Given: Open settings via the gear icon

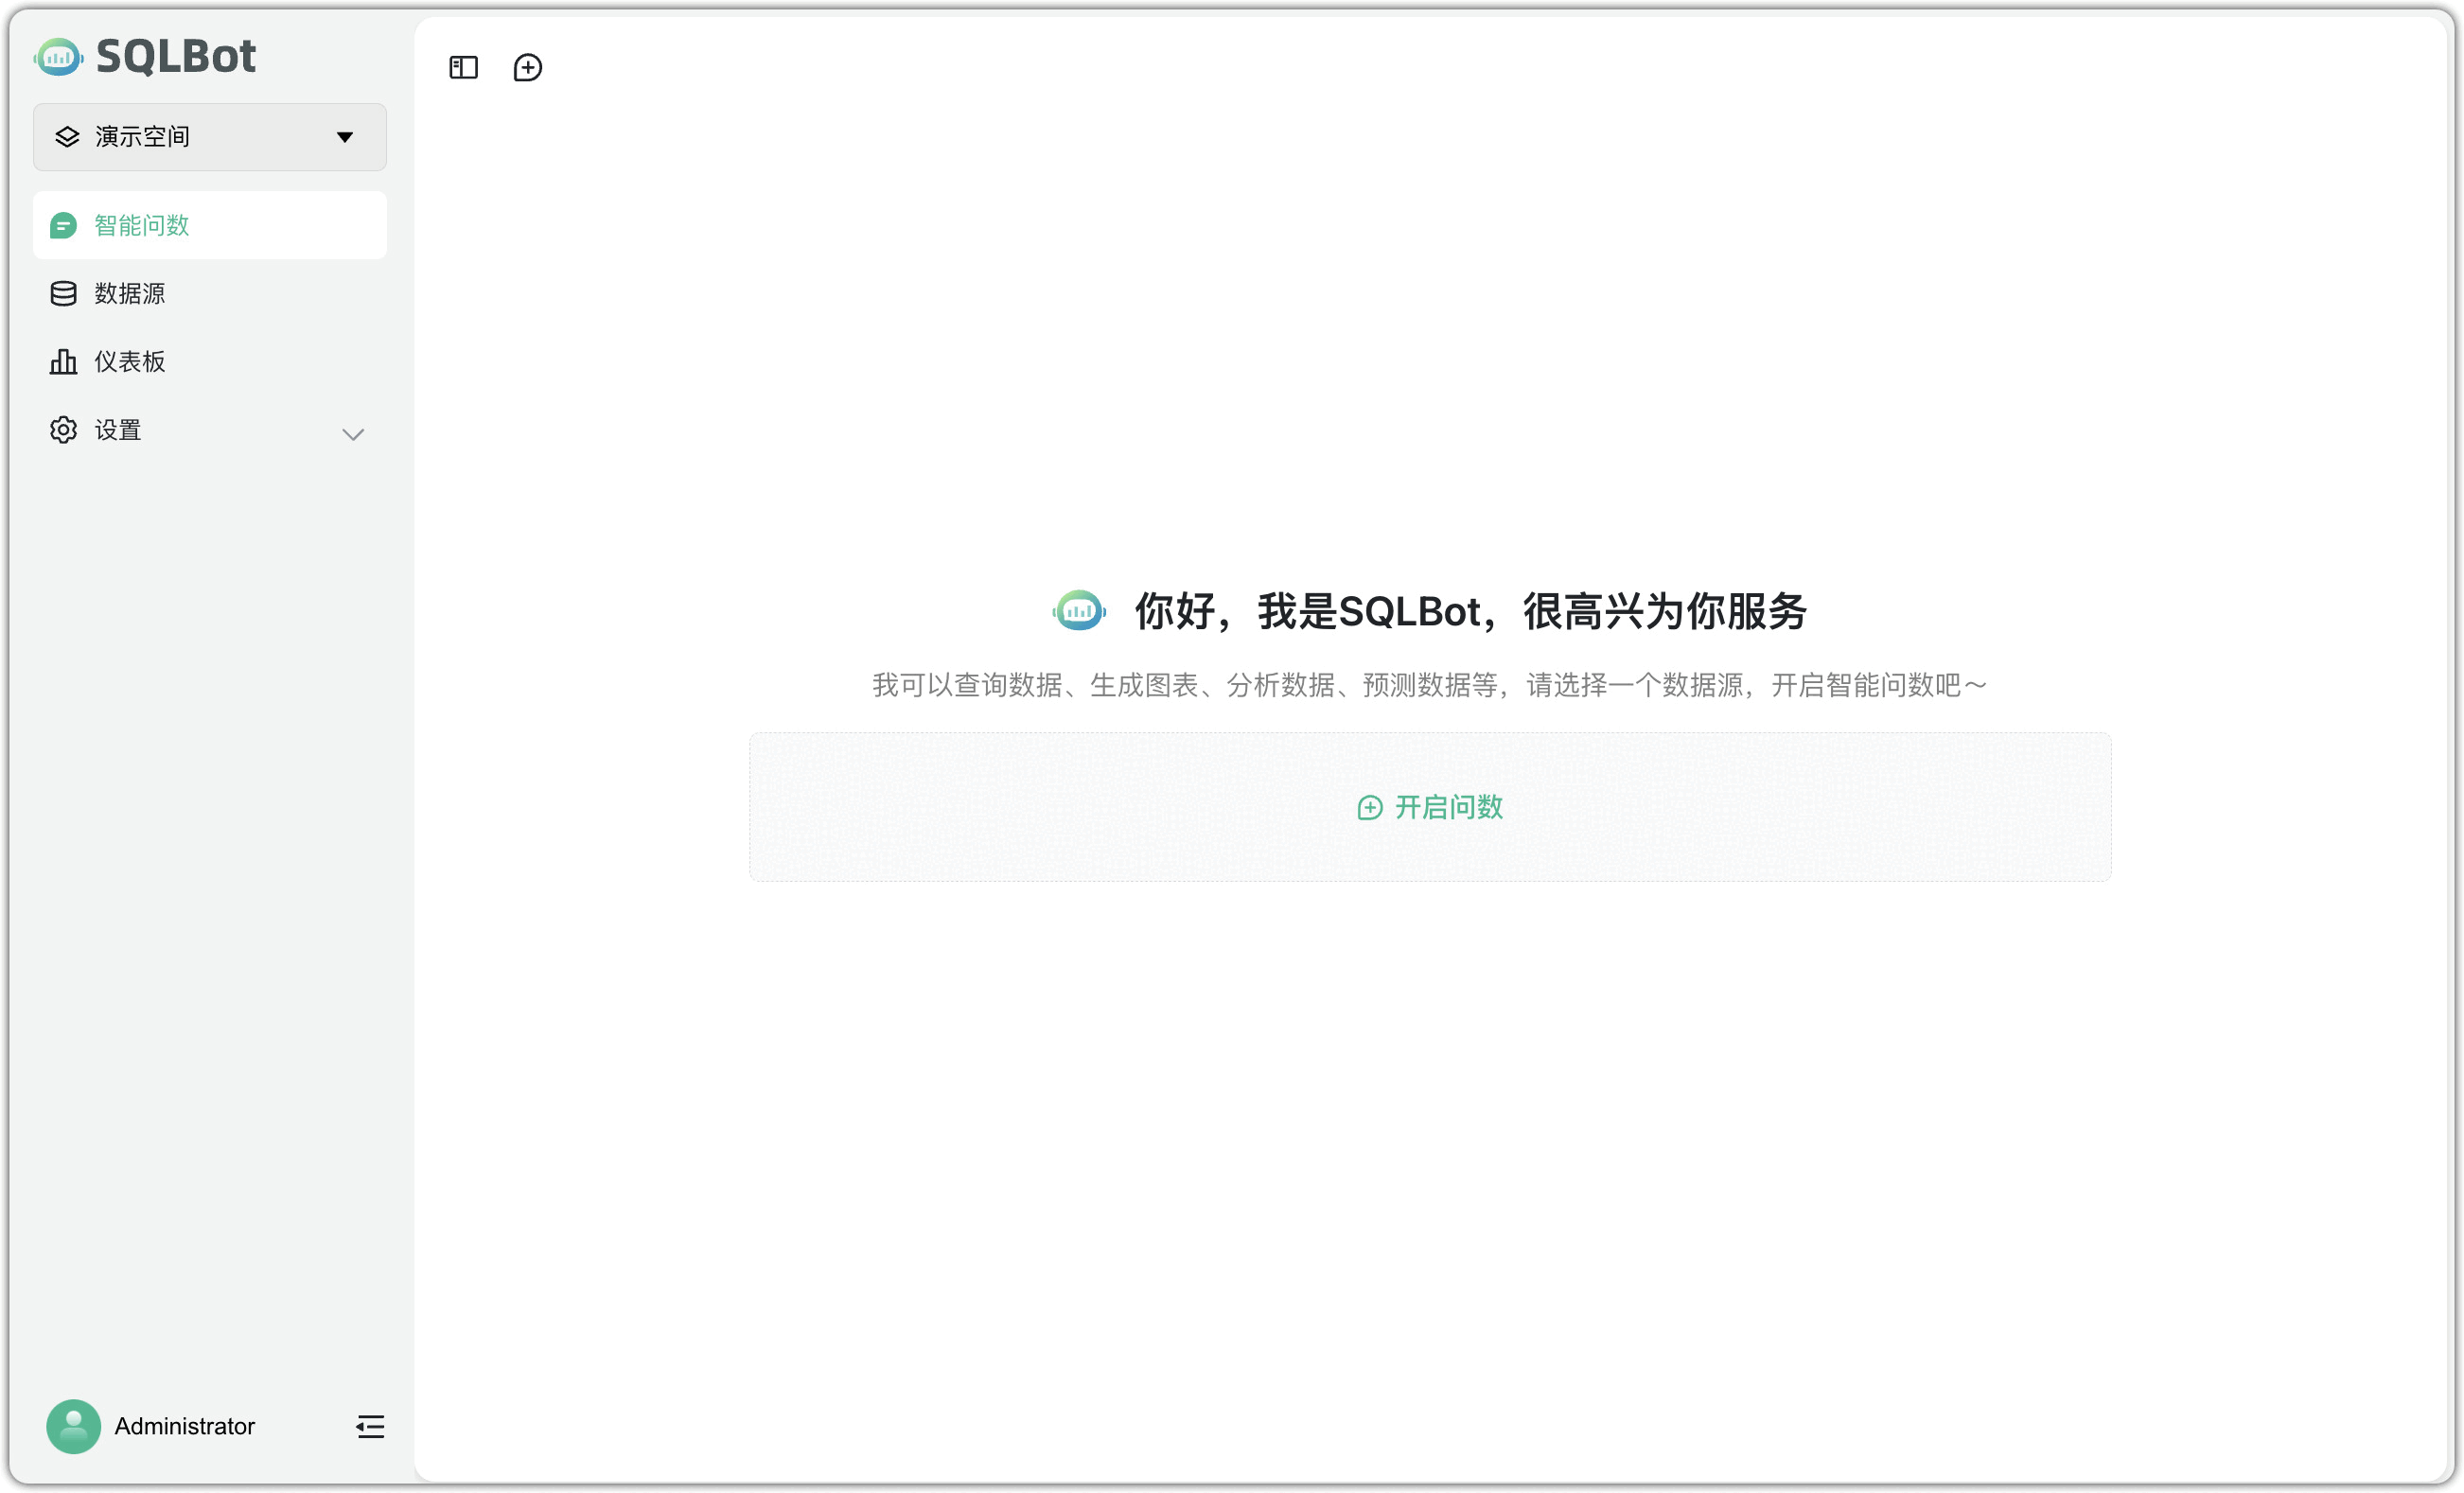Looking at the screenshot, I should point(63,429).
